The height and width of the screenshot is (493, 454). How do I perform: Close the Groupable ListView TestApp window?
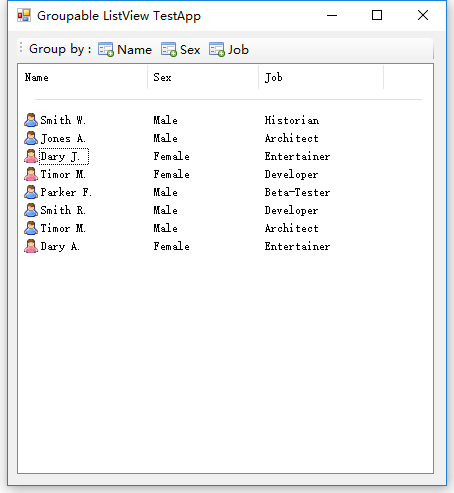tap(423, 15)
